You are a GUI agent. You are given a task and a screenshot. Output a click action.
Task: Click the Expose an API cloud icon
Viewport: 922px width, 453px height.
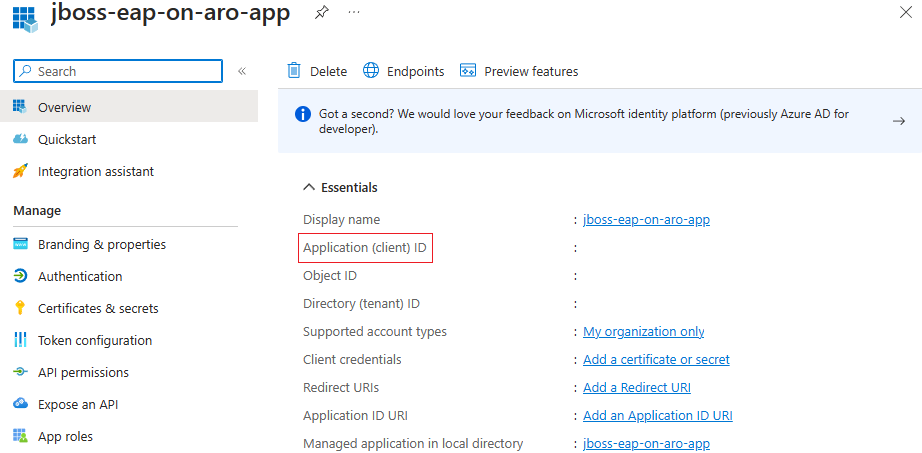(x=20, y=404)
